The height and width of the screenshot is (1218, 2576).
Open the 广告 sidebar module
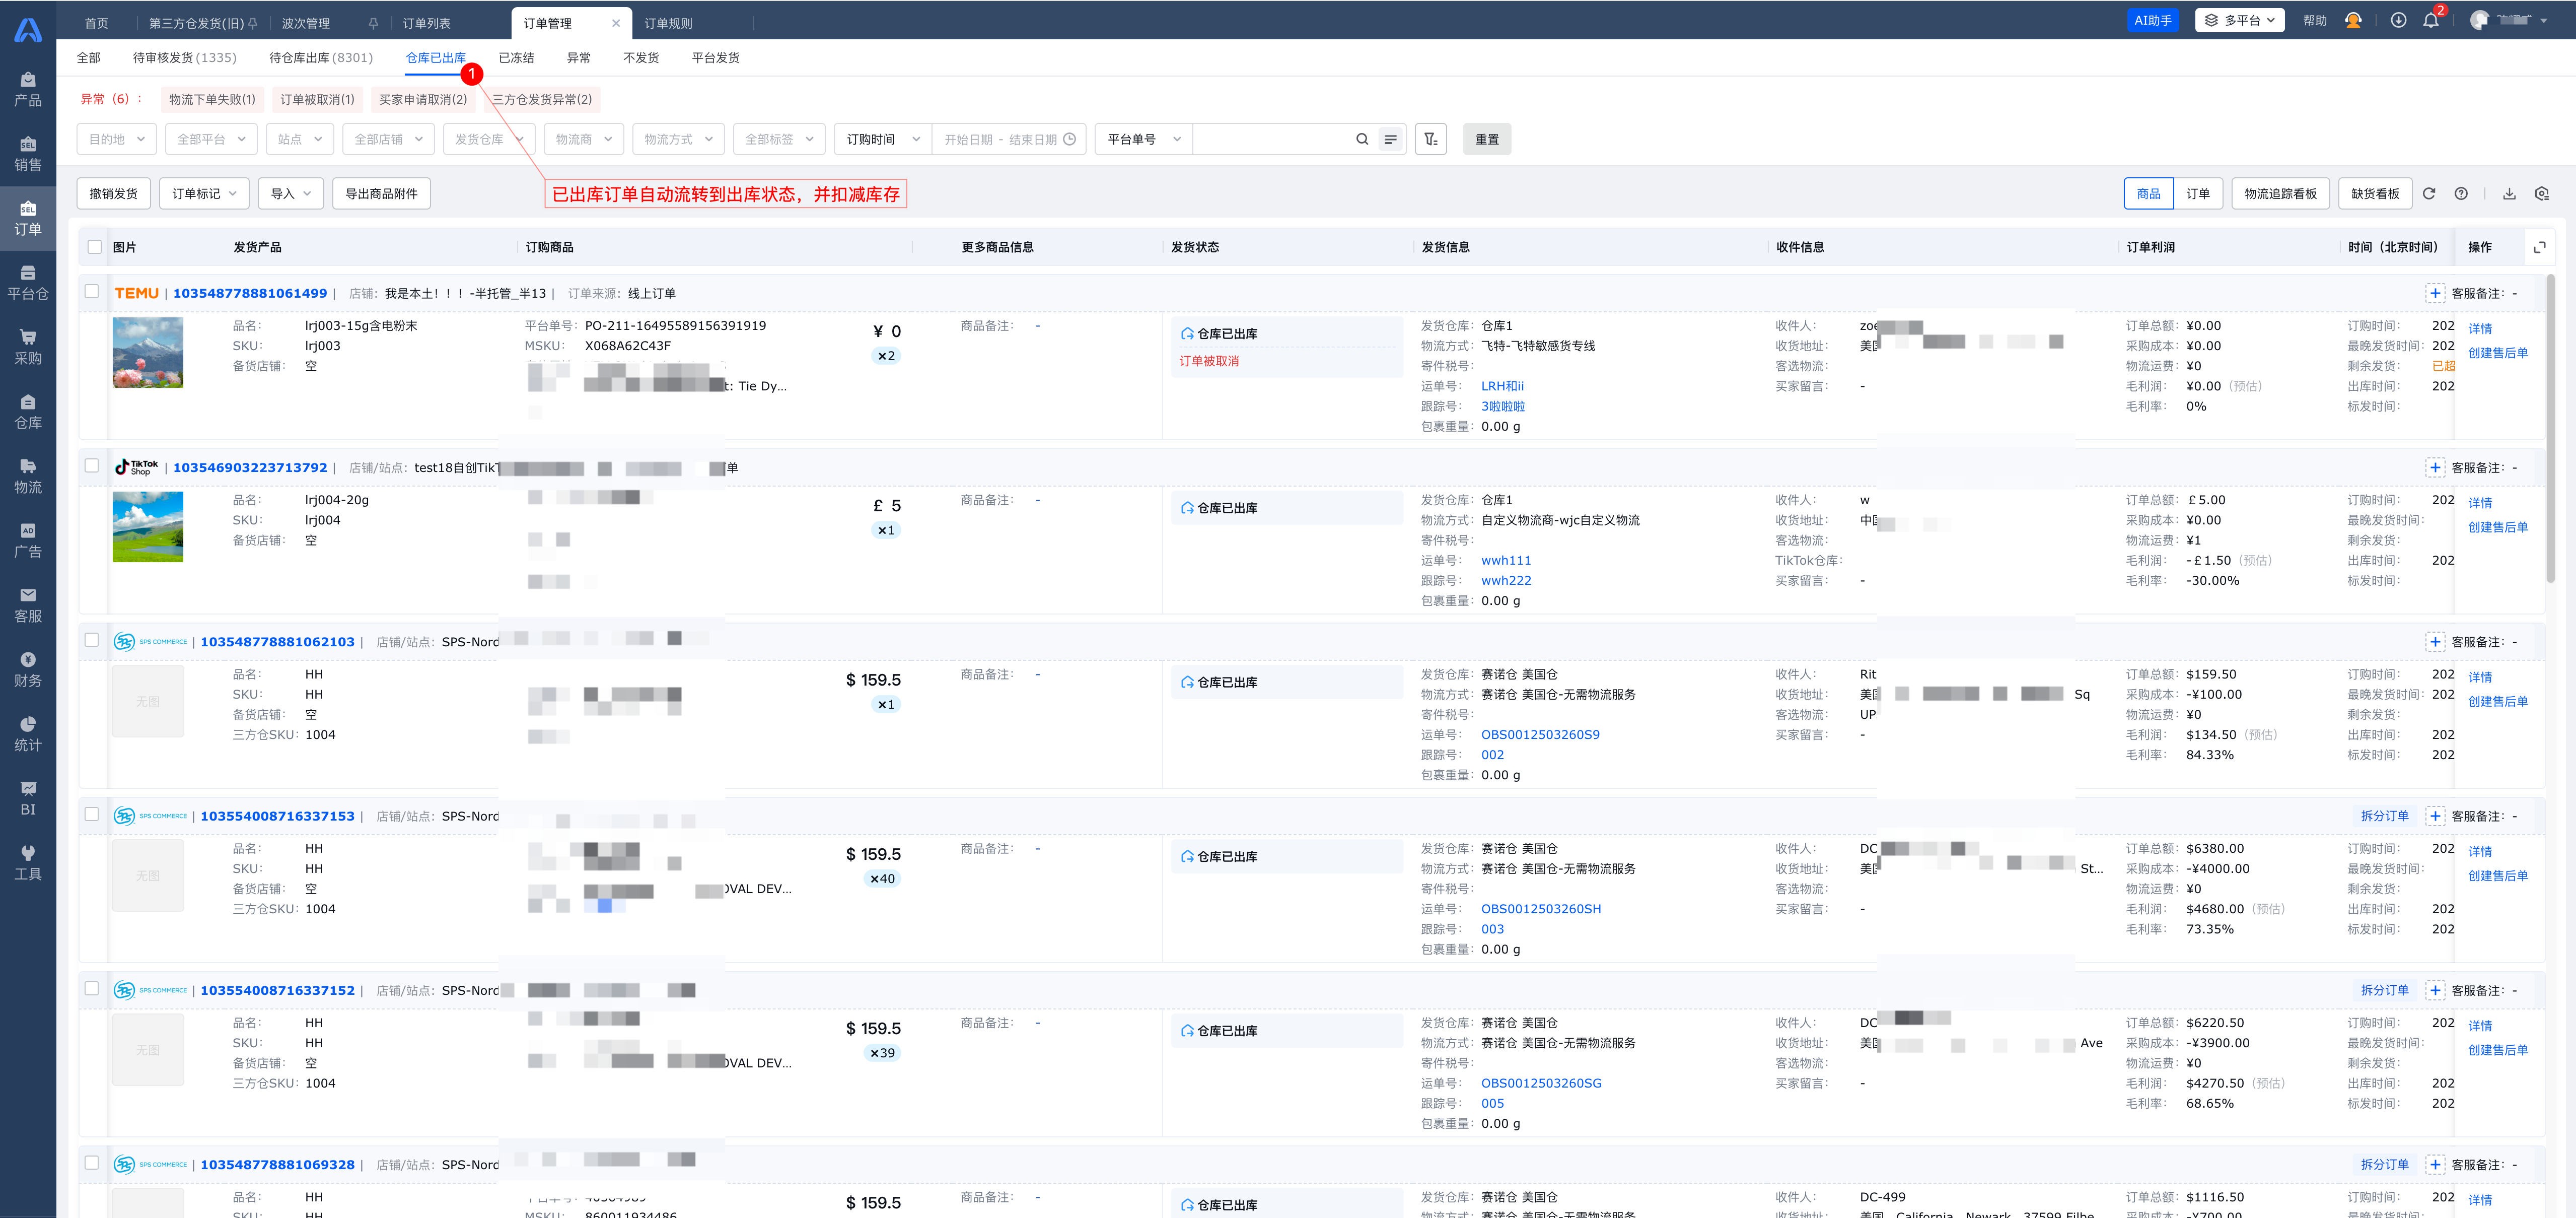coord(28,541)
